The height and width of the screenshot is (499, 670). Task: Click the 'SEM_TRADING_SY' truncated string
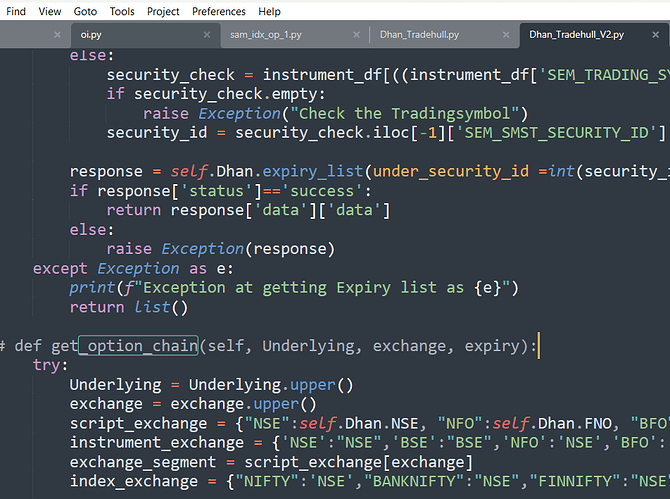(604, 75)
